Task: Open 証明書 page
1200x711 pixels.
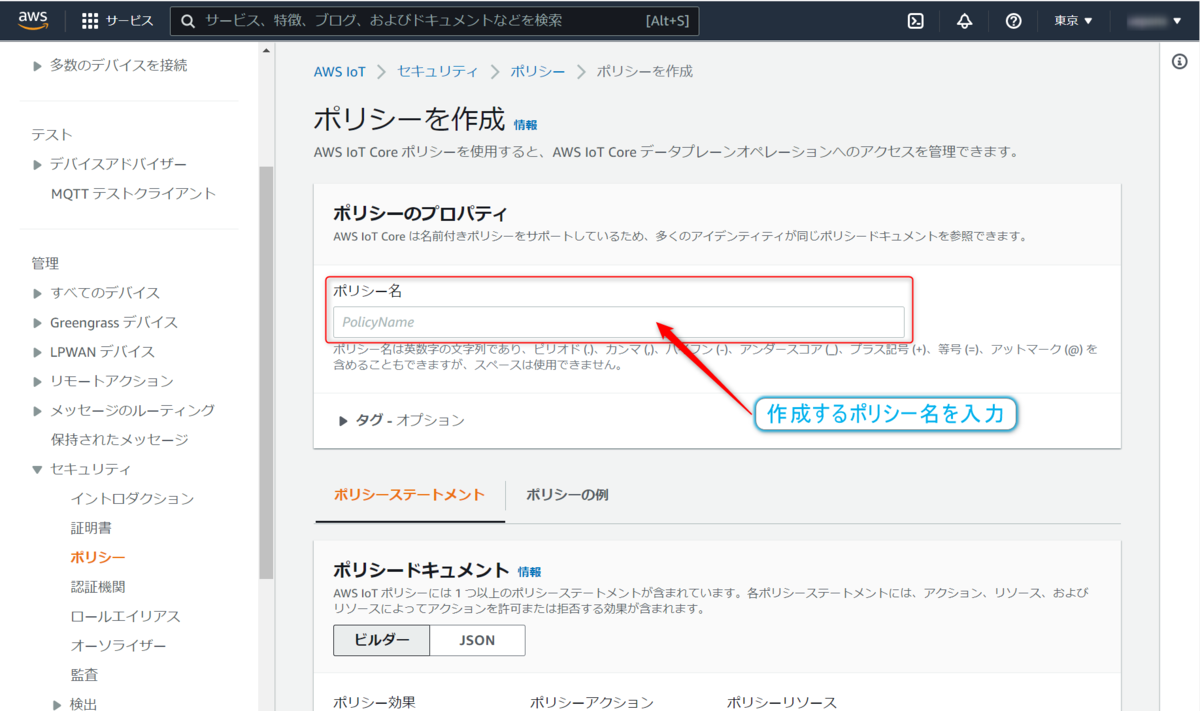Action: click(x=91, y=528)
